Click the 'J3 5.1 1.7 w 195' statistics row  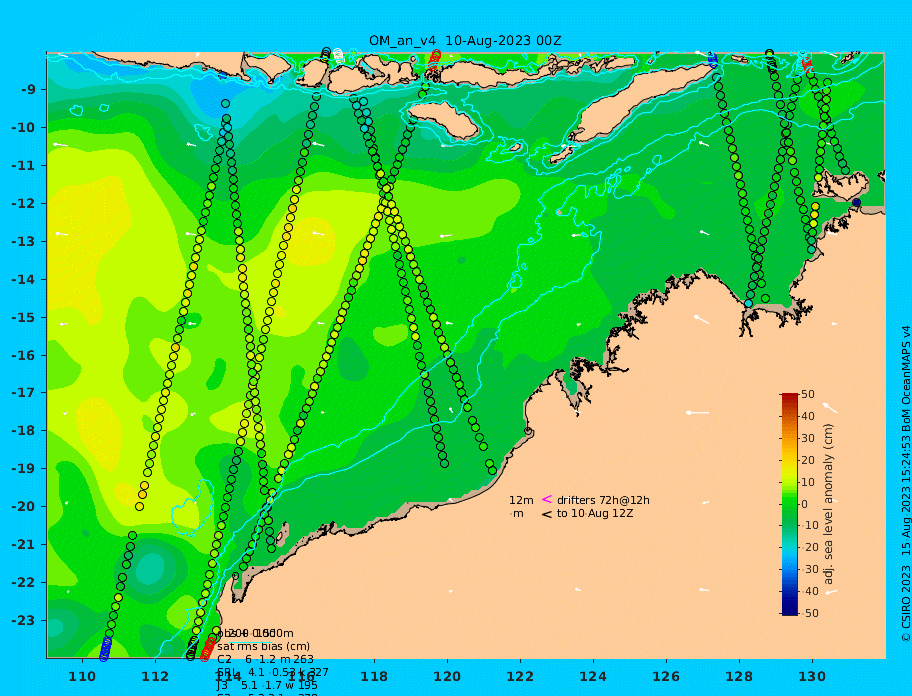click(x=268, y=686)
